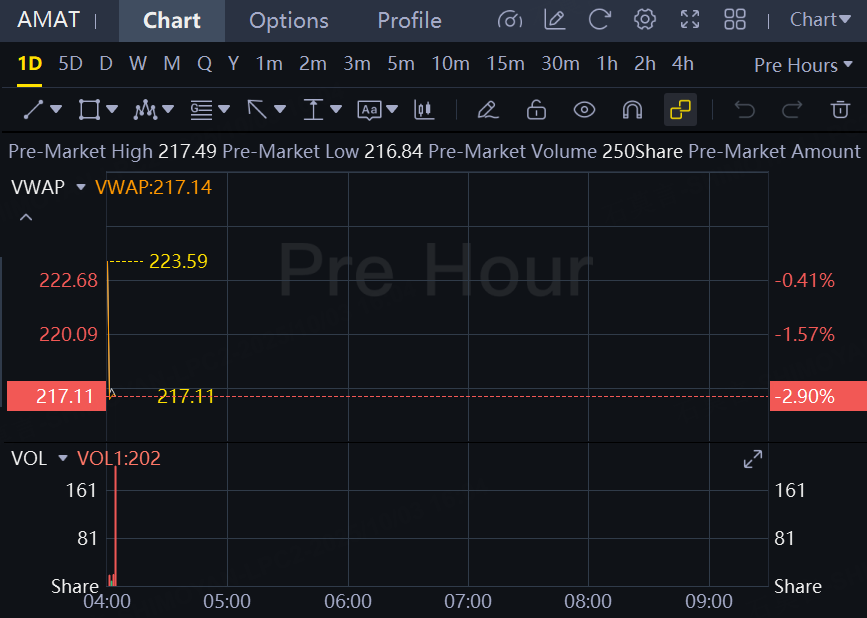Open chart settings gear icon
Image resolution: width=867 pixels, height=618 pixels.
click(x=645, y=20)
